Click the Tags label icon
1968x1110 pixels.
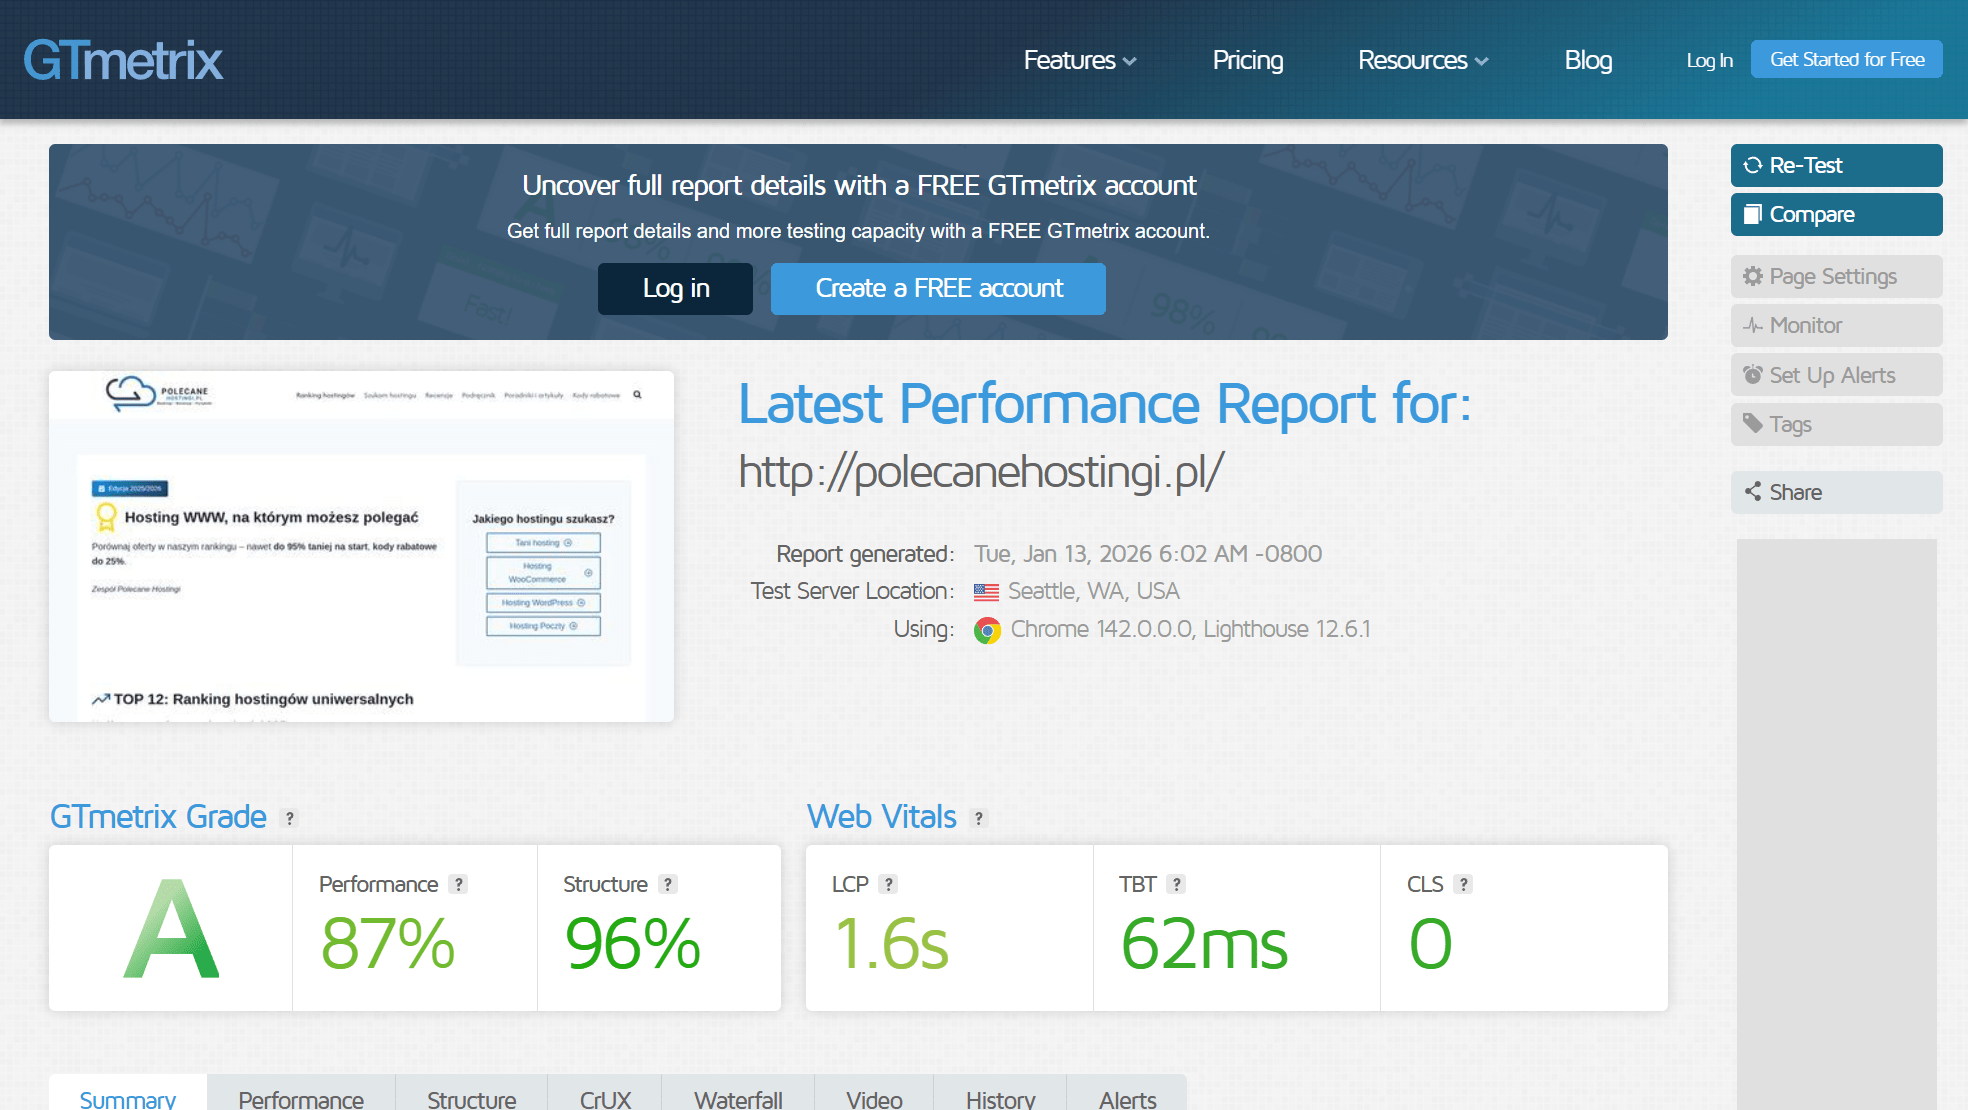pos(1752,424)
